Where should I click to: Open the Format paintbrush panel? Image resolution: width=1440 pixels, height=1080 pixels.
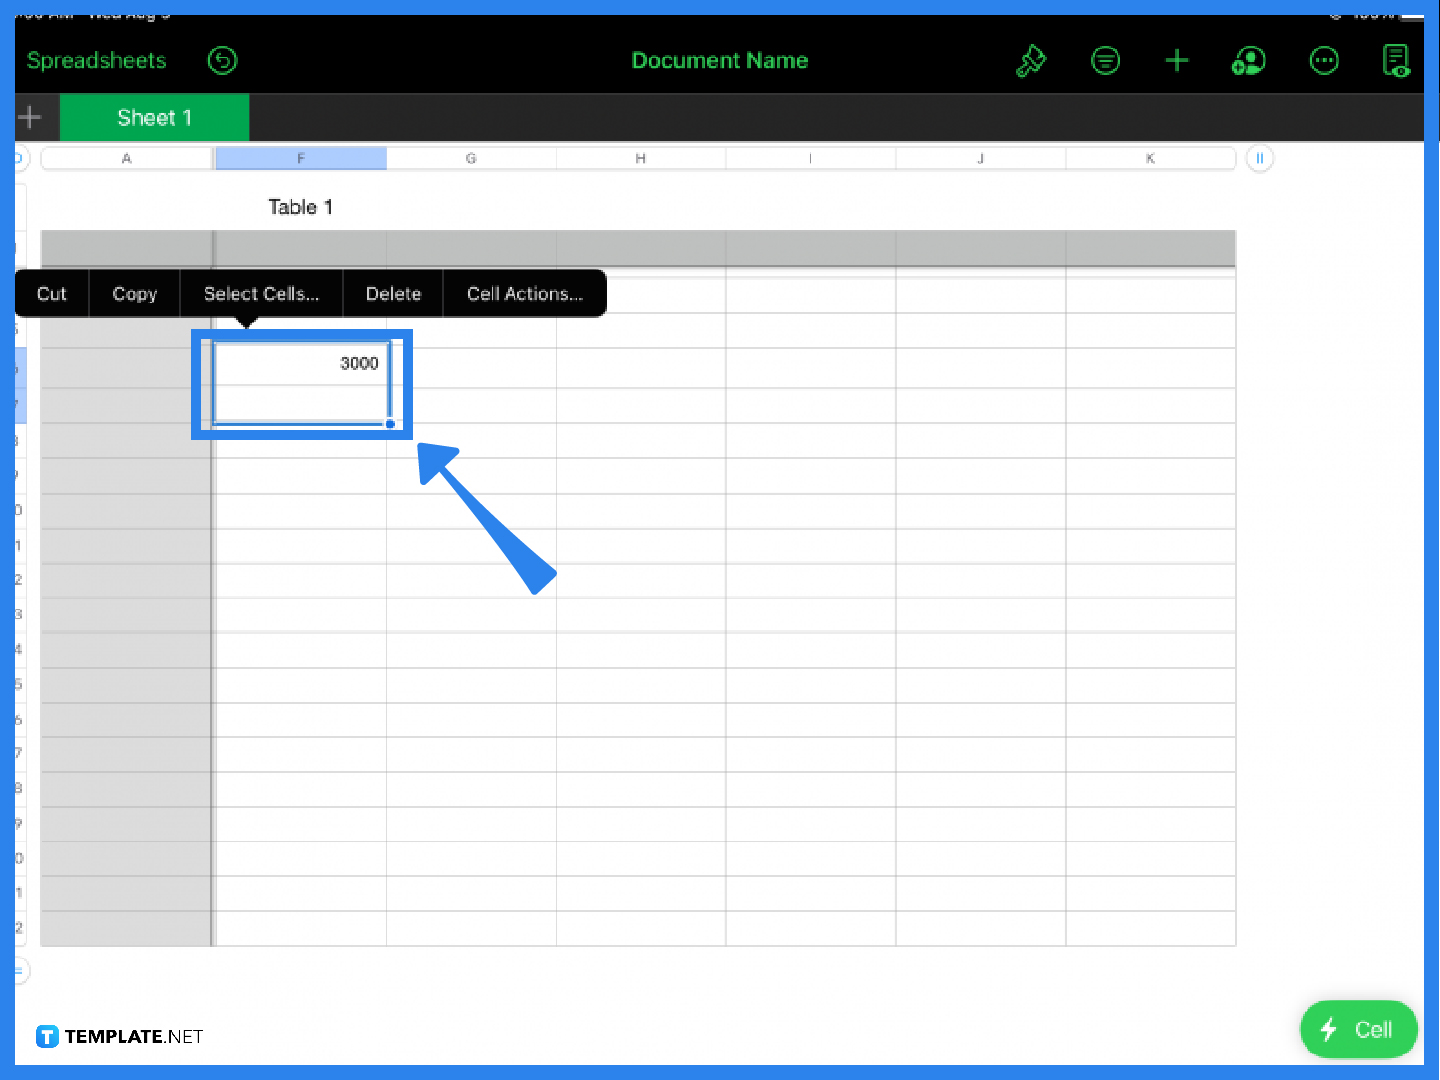pyautogui.click(x=1030, y=61)
